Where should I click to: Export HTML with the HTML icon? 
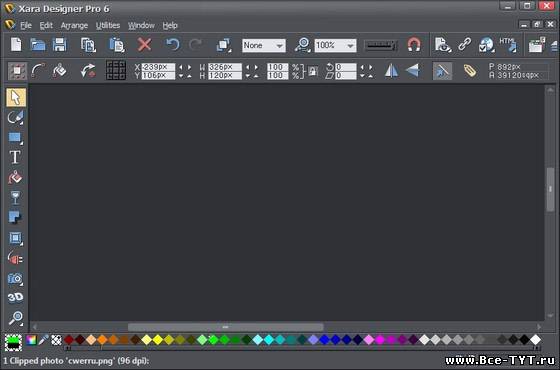tap(508, 45)
